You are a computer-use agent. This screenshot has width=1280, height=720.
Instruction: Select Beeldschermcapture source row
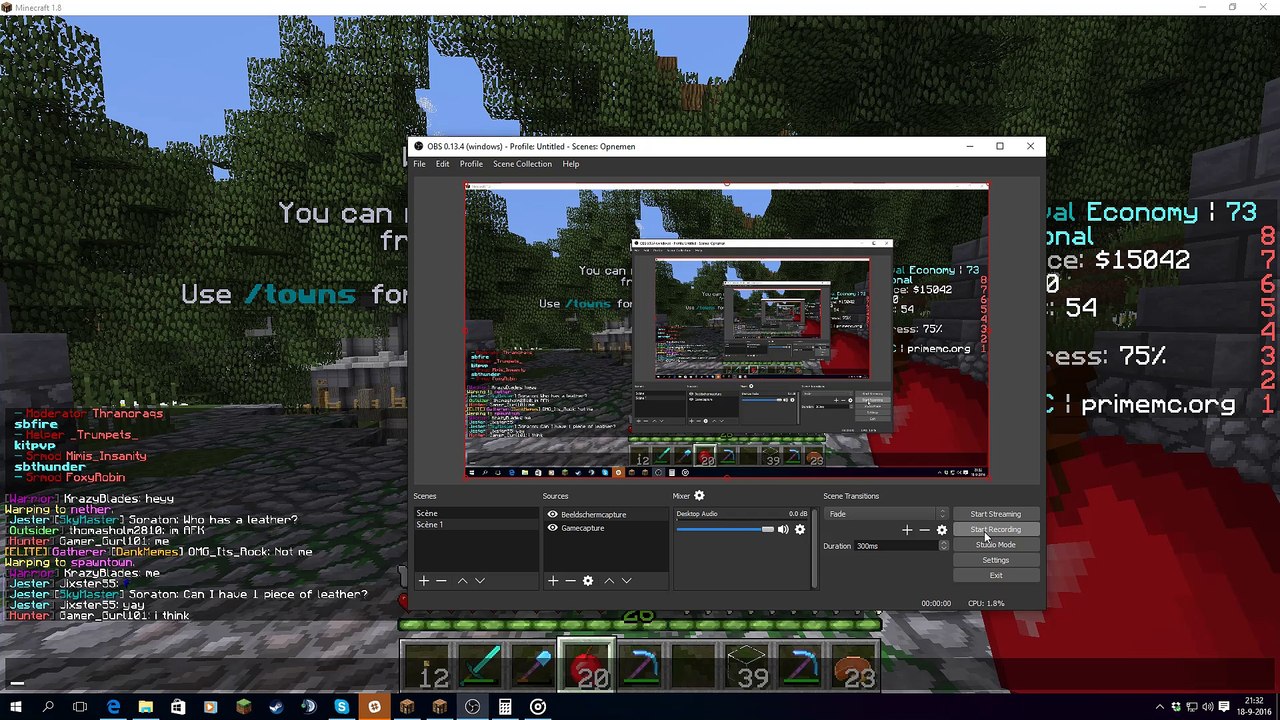[x=604, y=514]
